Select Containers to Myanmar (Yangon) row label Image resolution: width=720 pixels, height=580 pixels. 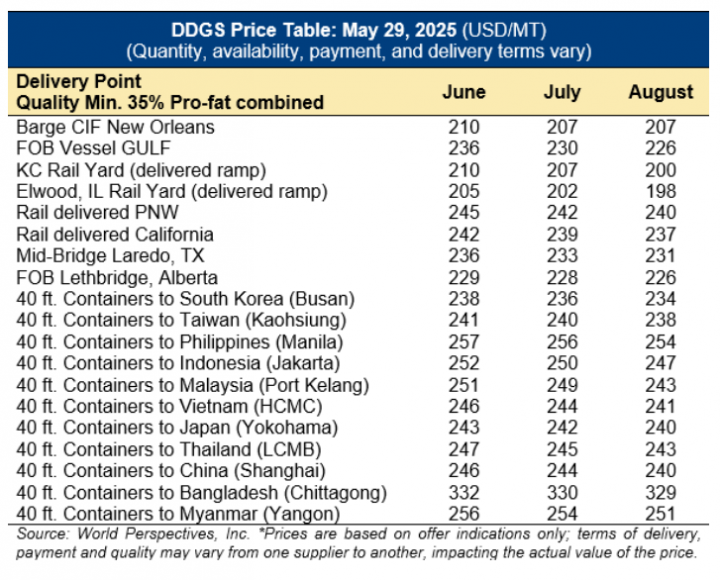click(178, 514)
